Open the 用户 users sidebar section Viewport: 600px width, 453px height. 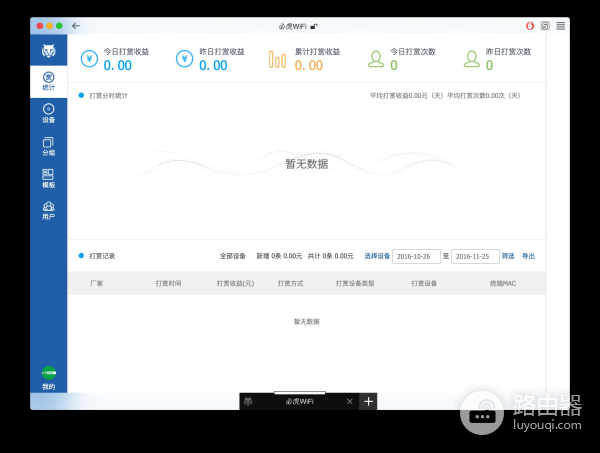tap(49, 211)
